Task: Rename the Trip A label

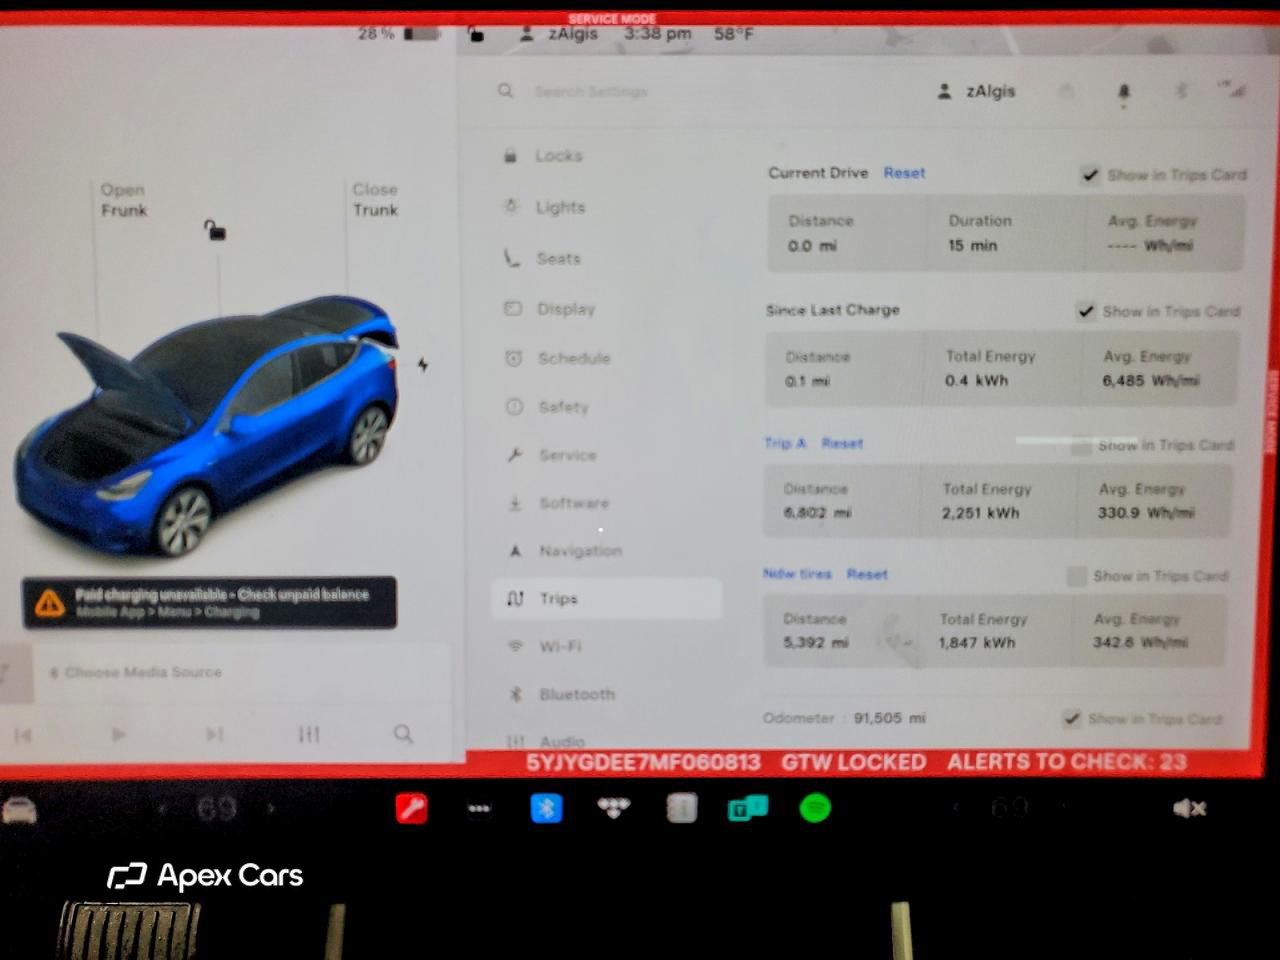Action: pyautogui.click(x=785, y=443)
